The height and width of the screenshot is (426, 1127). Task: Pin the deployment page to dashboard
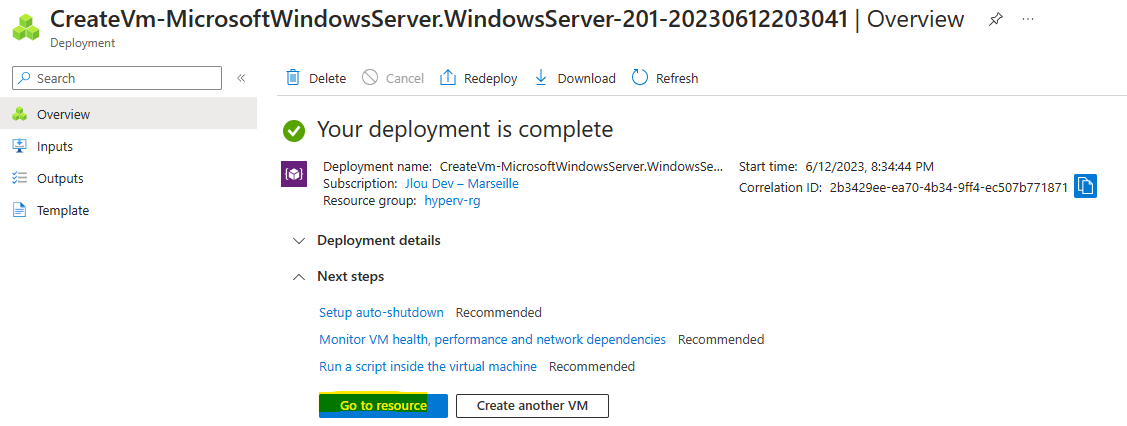pyautogui.click(x=995, y=20)
